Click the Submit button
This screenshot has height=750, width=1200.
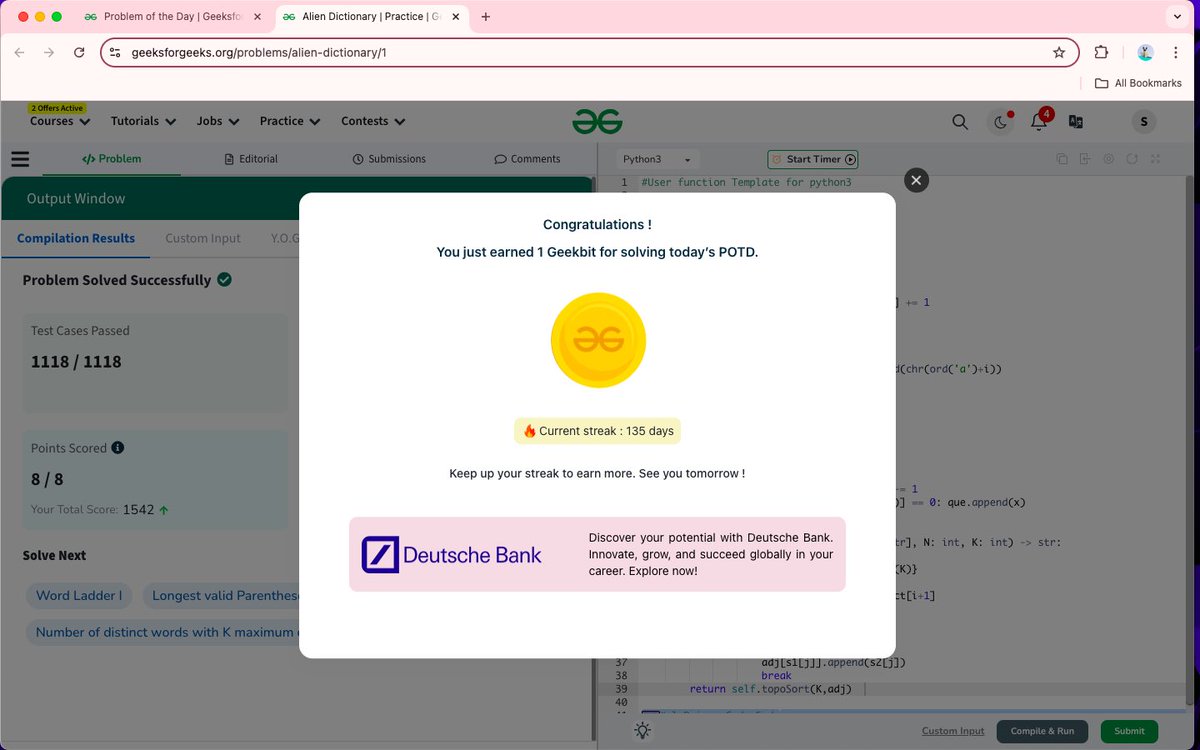(x=1129, y=731)
